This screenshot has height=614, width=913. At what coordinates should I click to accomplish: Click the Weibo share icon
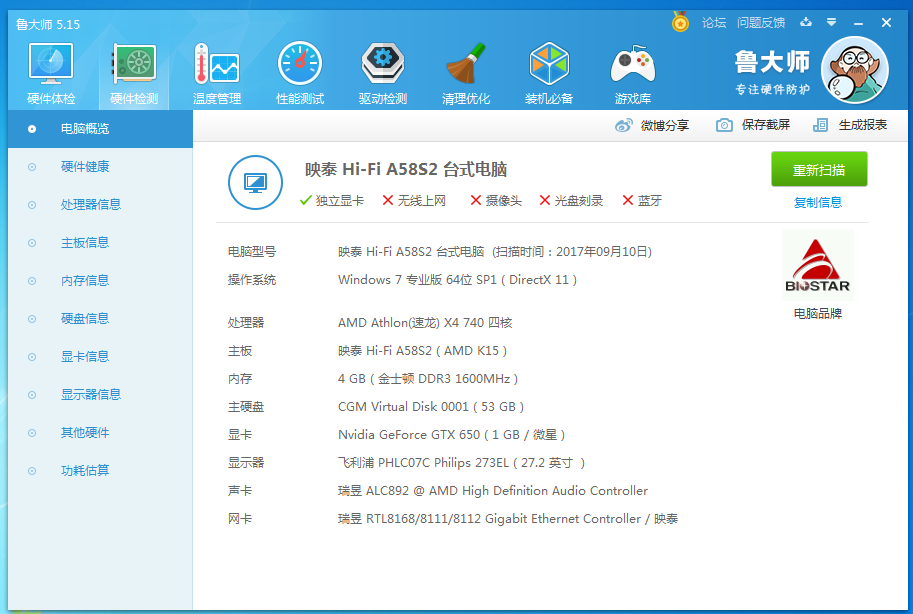pos(624,125)
